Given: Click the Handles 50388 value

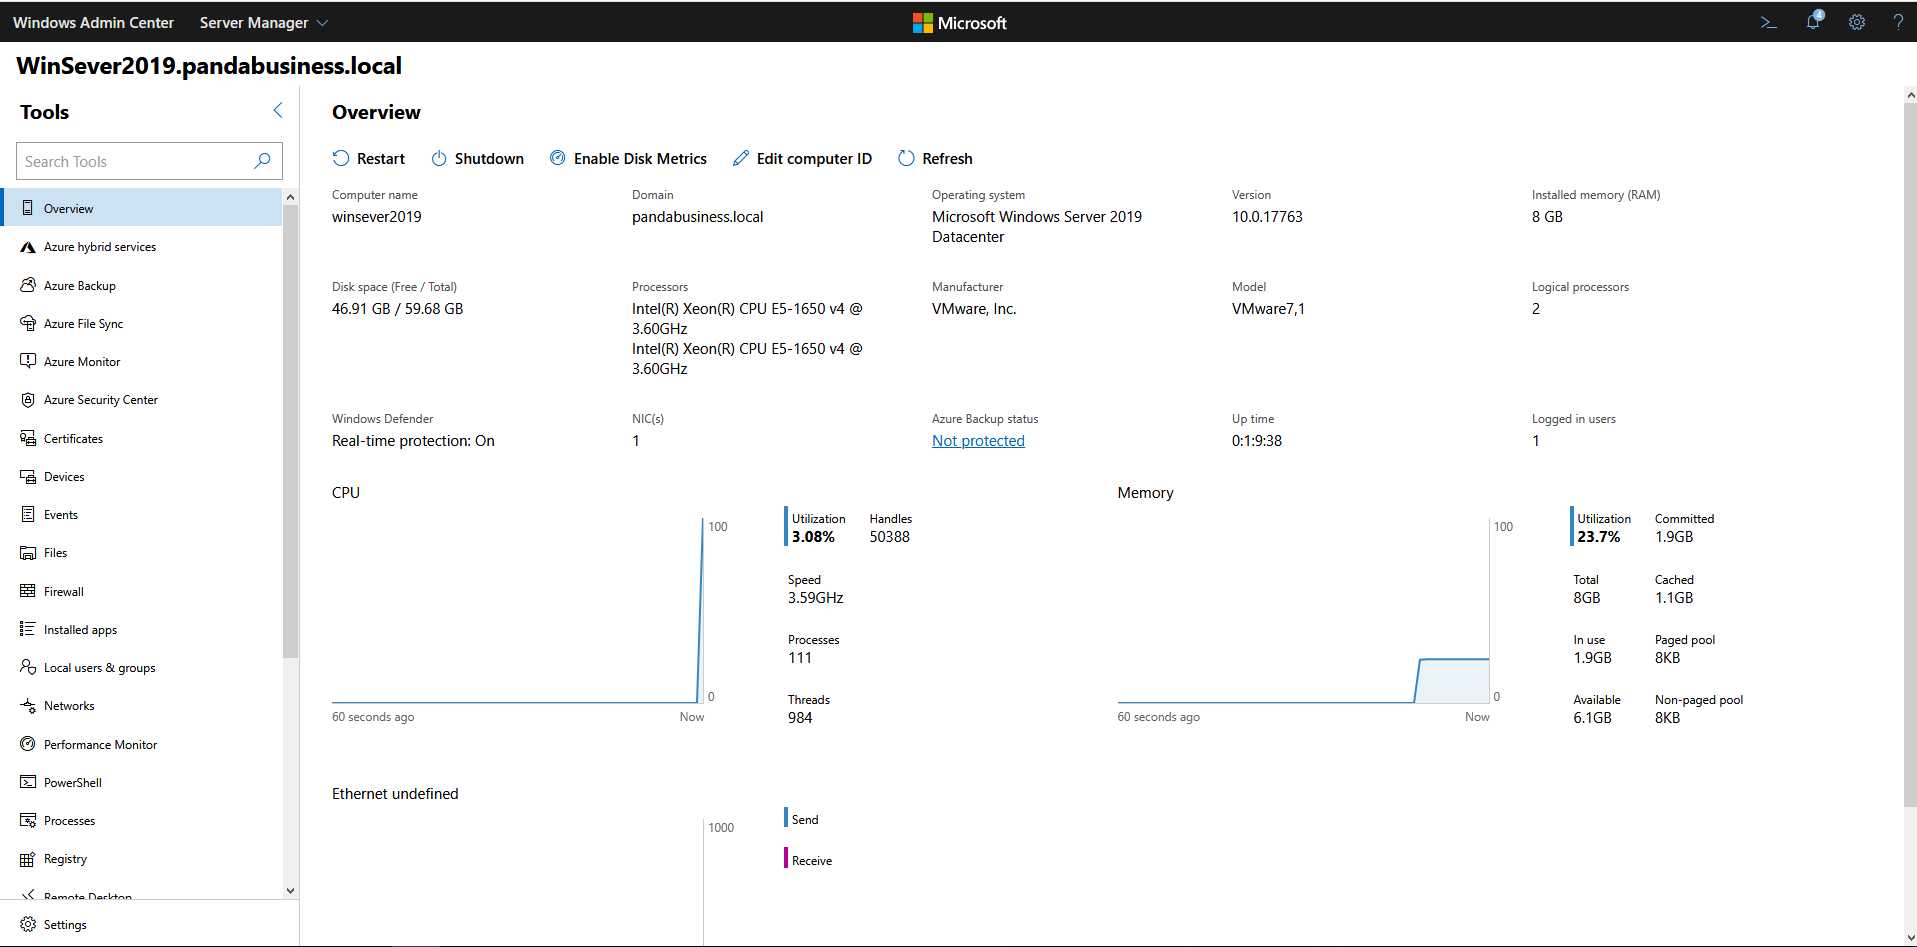Looking at the screenshot, I should (x=890, y=537).
